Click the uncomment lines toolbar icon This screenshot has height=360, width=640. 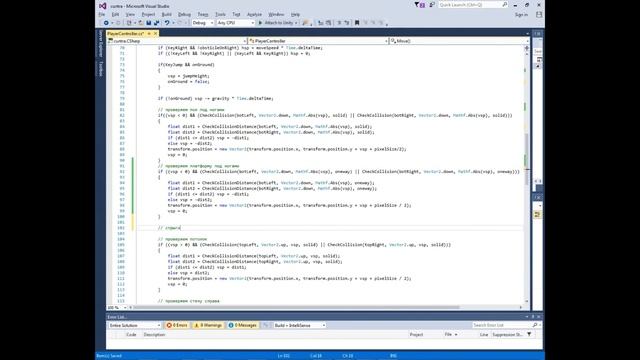click(347, 23)
